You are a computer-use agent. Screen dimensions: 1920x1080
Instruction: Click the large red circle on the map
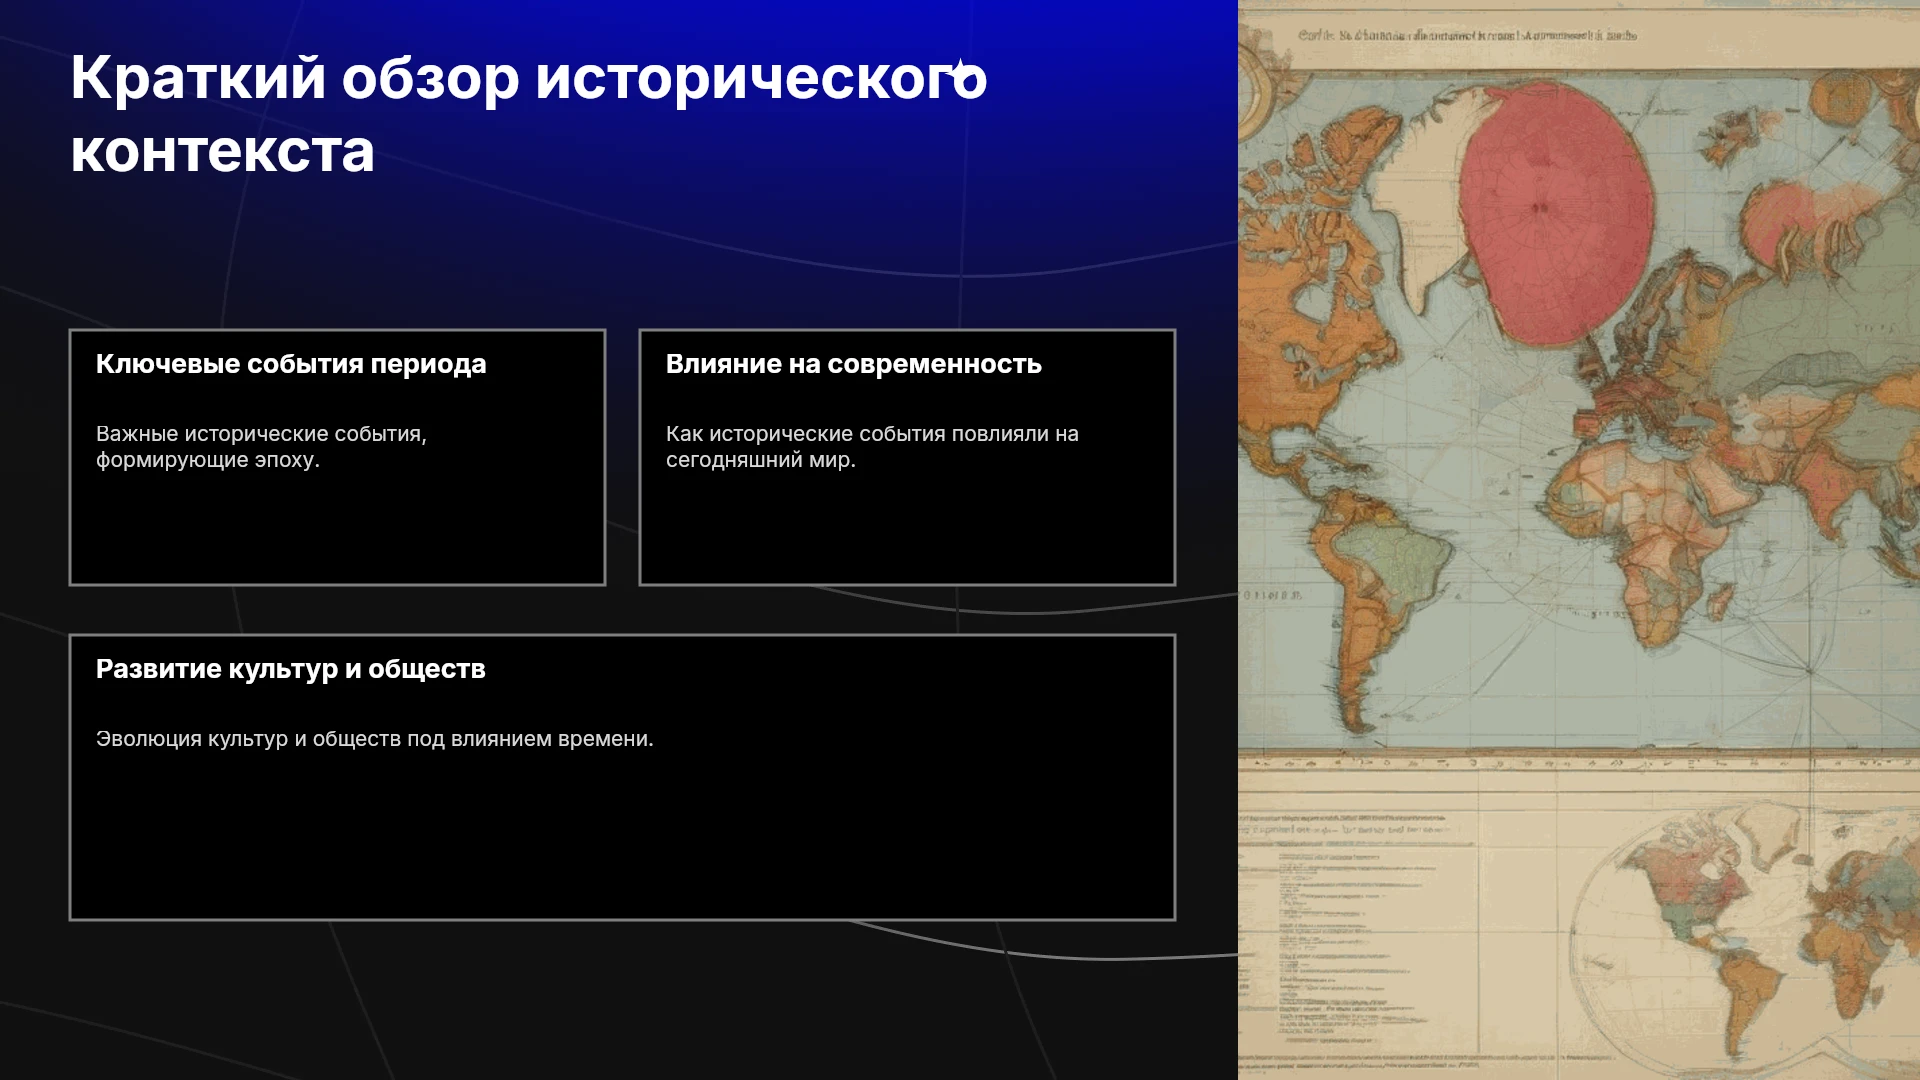(1556, 213)
